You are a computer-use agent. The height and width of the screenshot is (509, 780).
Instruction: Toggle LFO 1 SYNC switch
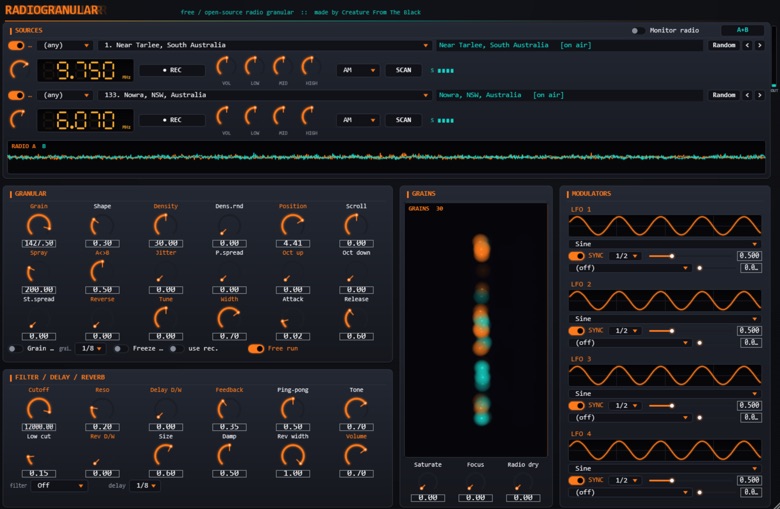click(577, 256)
